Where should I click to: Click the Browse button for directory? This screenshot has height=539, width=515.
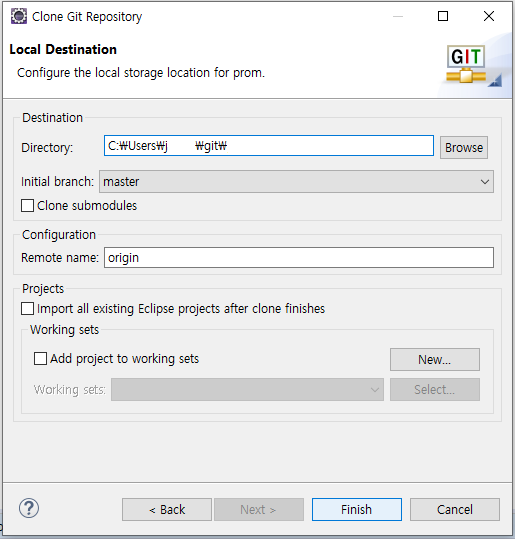pyautogui.click(x=464, y=147)
